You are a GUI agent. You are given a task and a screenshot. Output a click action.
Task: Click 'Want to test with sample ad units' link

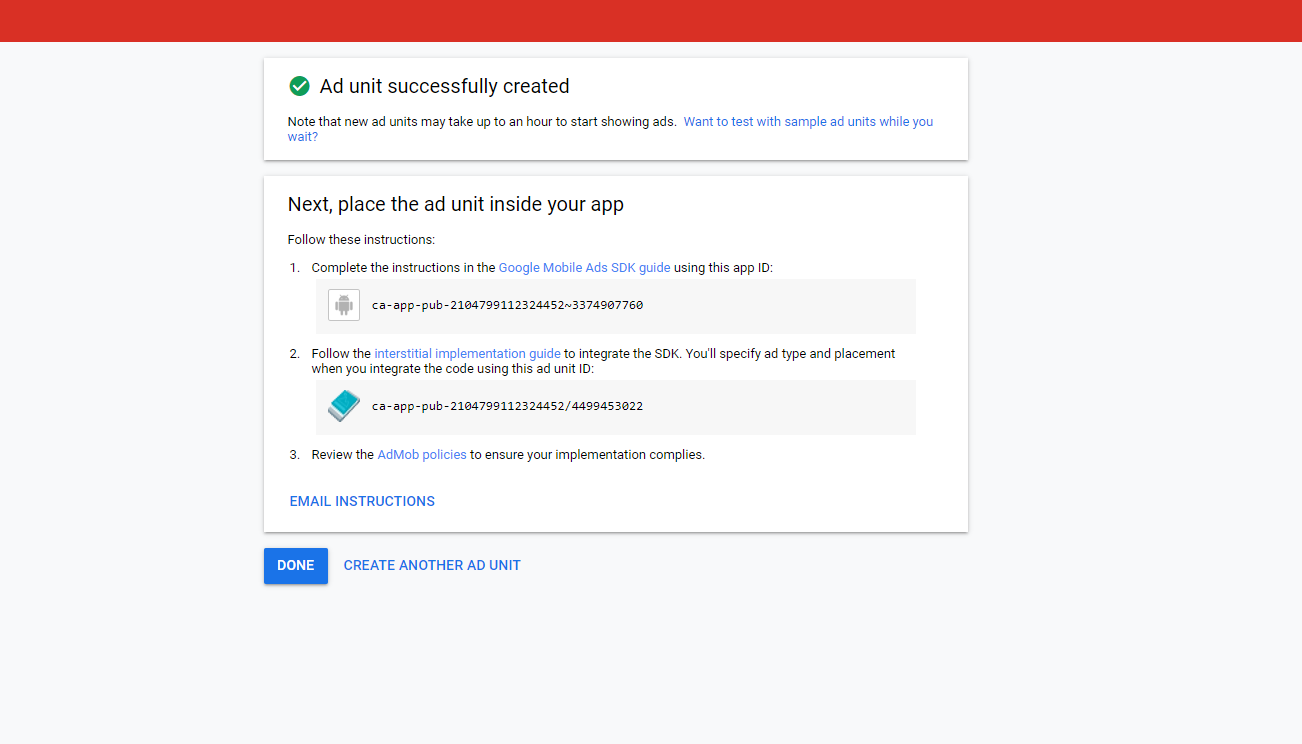808,121
